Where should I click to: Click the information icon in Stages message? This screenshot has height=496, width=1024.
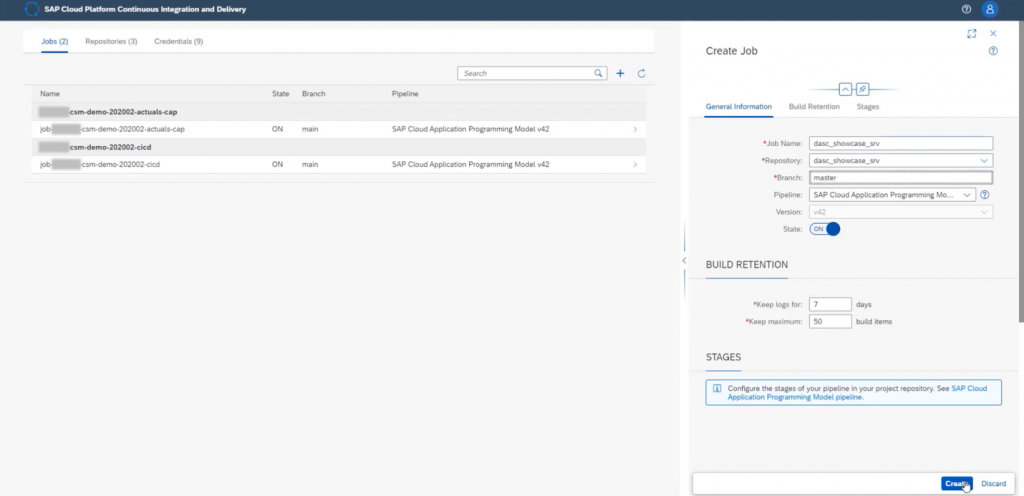click(717, 388)
